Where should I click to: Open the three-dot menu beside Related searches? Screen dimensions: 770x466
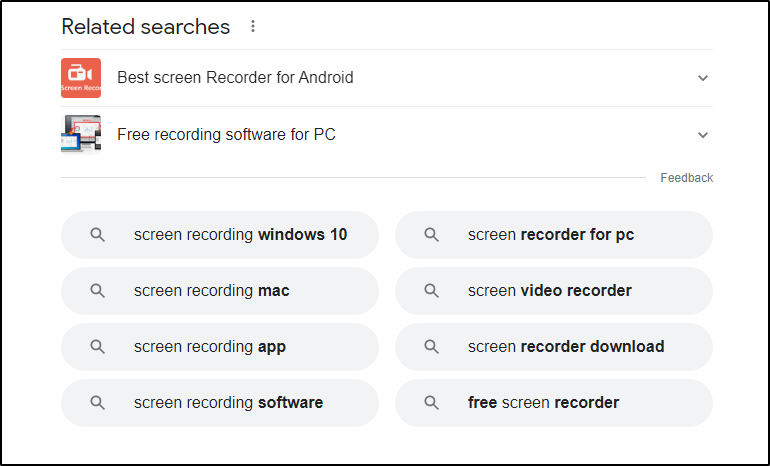pyautogui.click(x=253, y=27)
